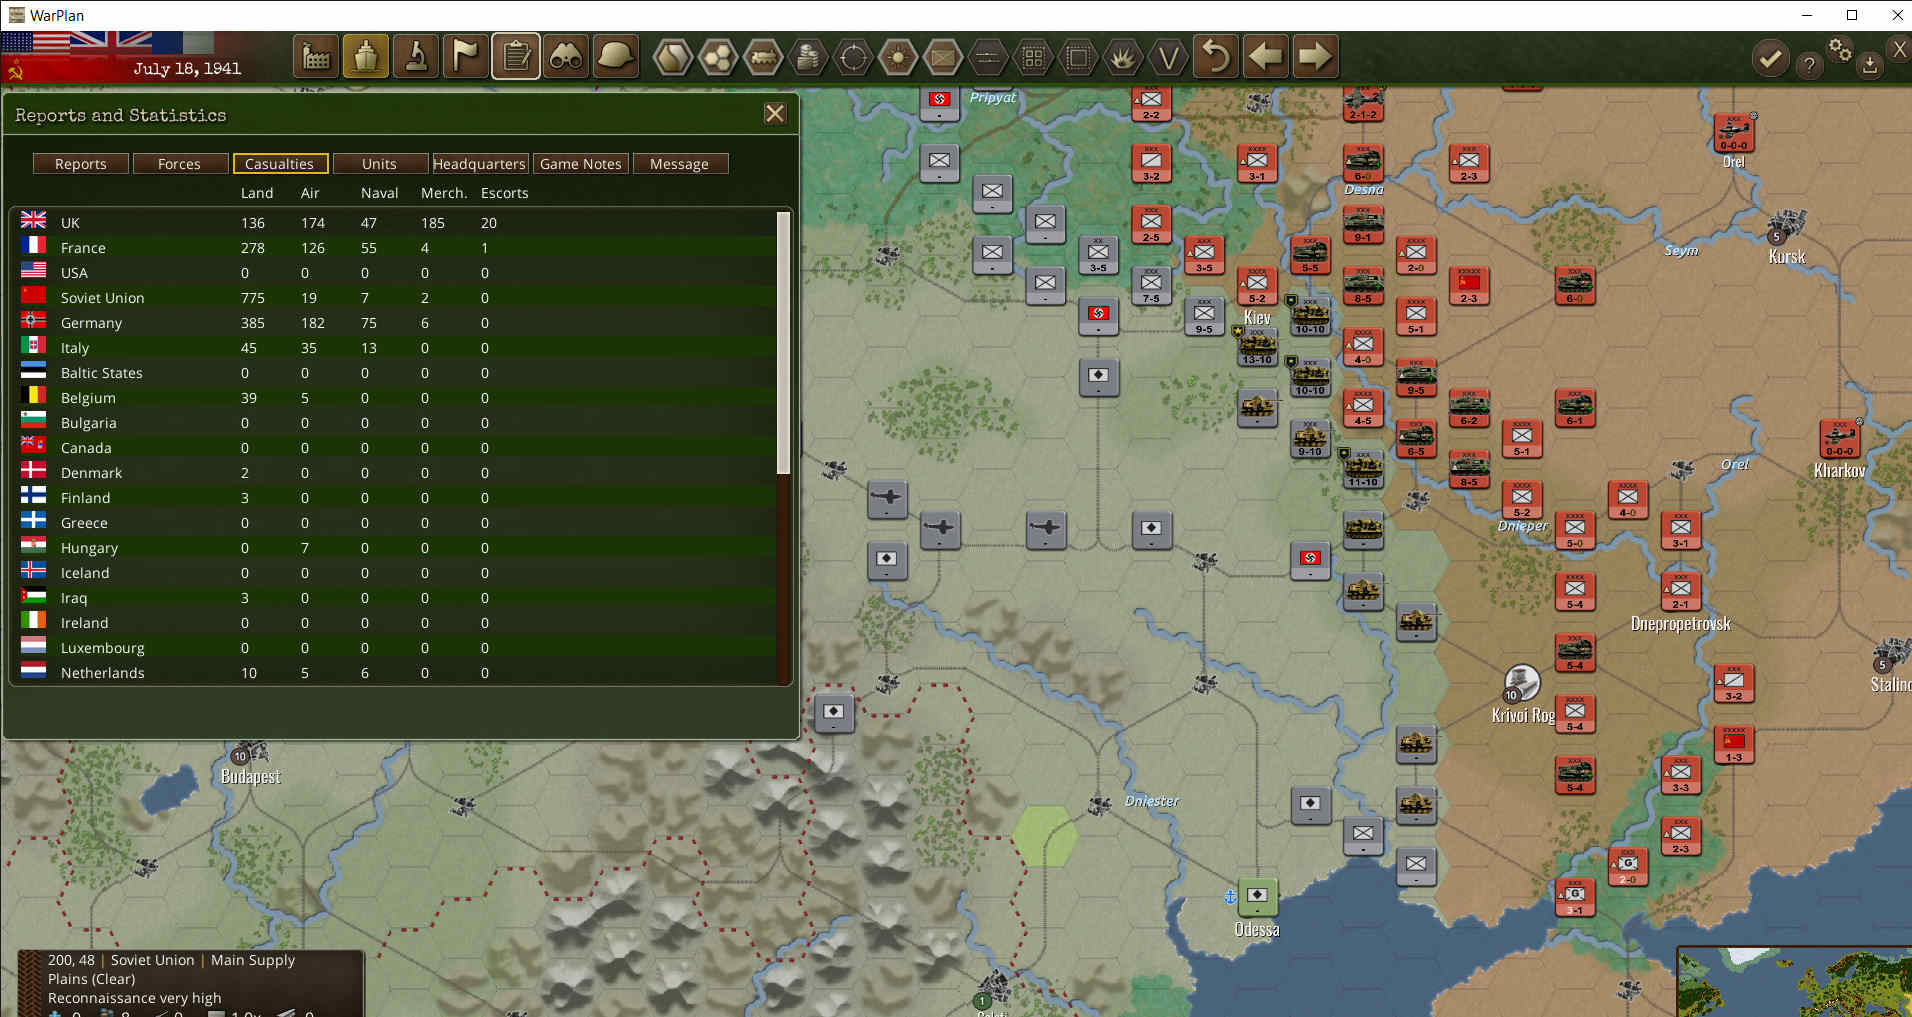This screenshot has width=1912, height=1017.
Task: Click the Krivoi Rog resource icon
Action: [x=1521, y=684]
